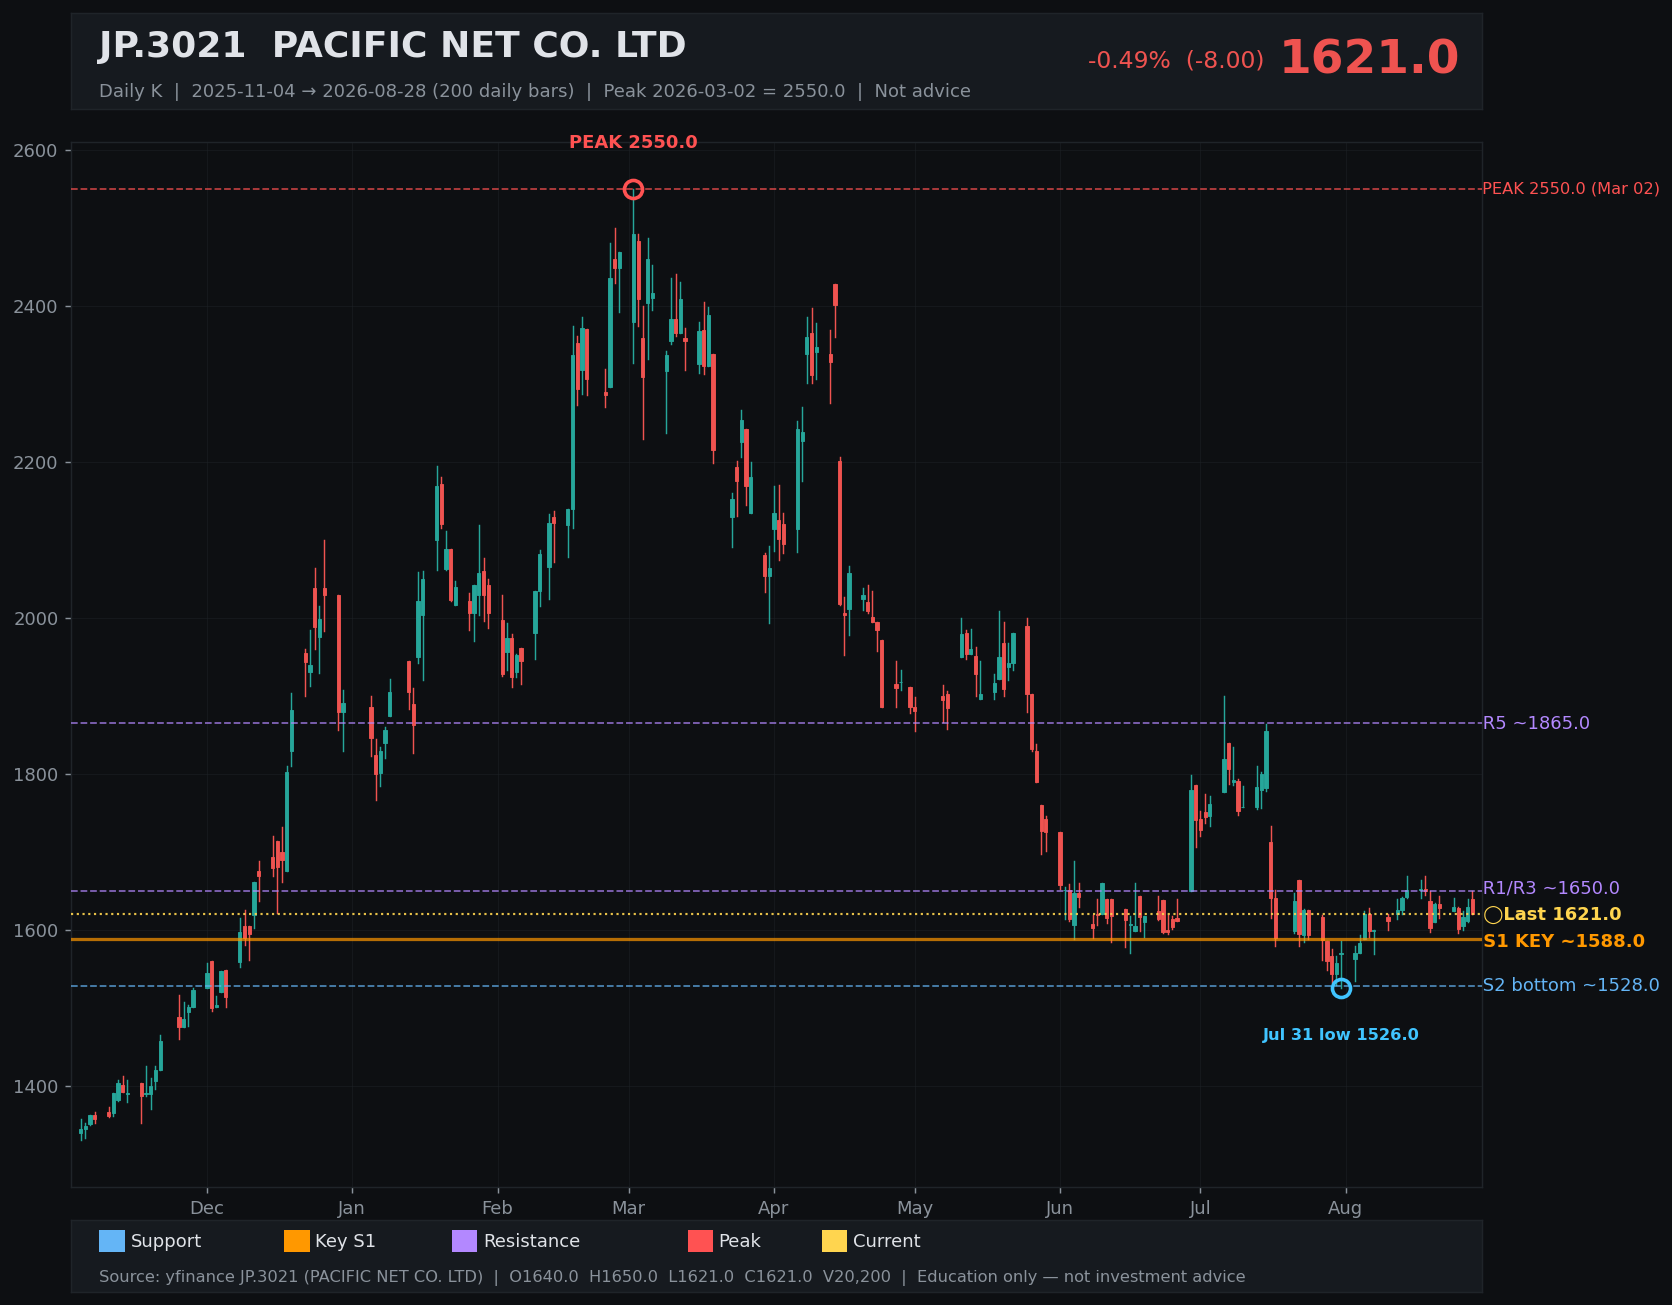Select the red Peak legend swatch
Viewport: 1672px width, 1305px height.
click(701, 1241)
